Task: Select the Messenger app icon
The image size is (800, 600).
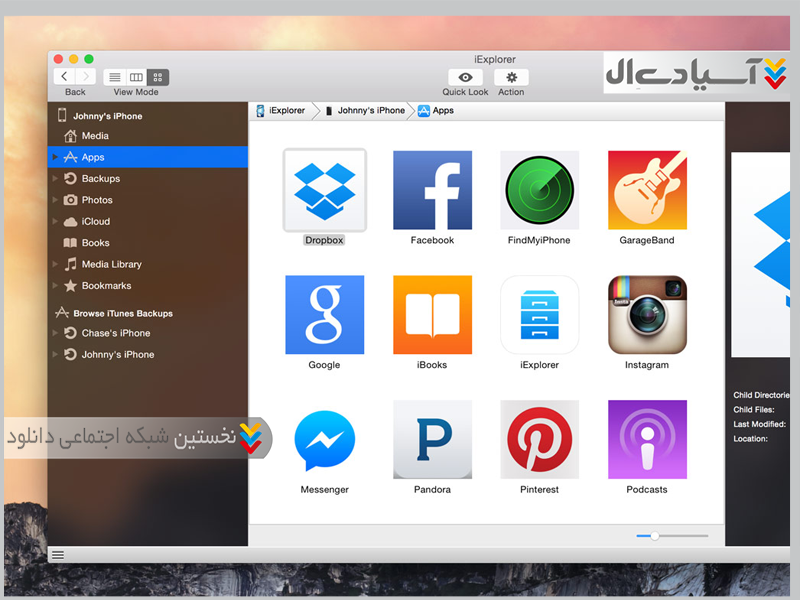Action: tap(325, 440)
